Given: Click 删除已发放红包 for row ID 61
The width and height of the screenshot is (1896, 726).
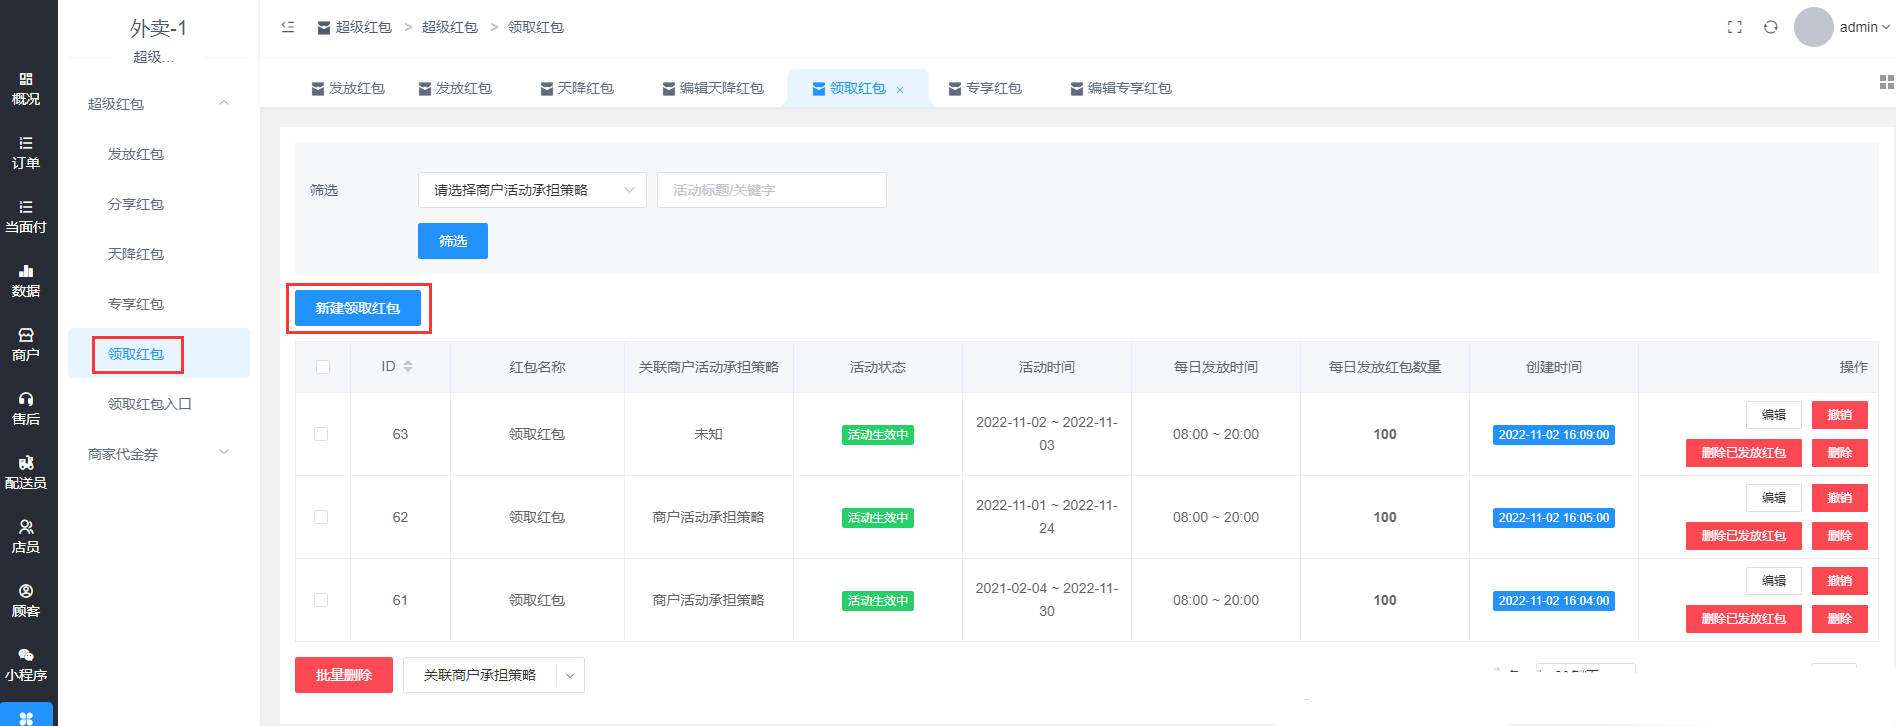Looking at the screenshot, I should [1744, 619].
